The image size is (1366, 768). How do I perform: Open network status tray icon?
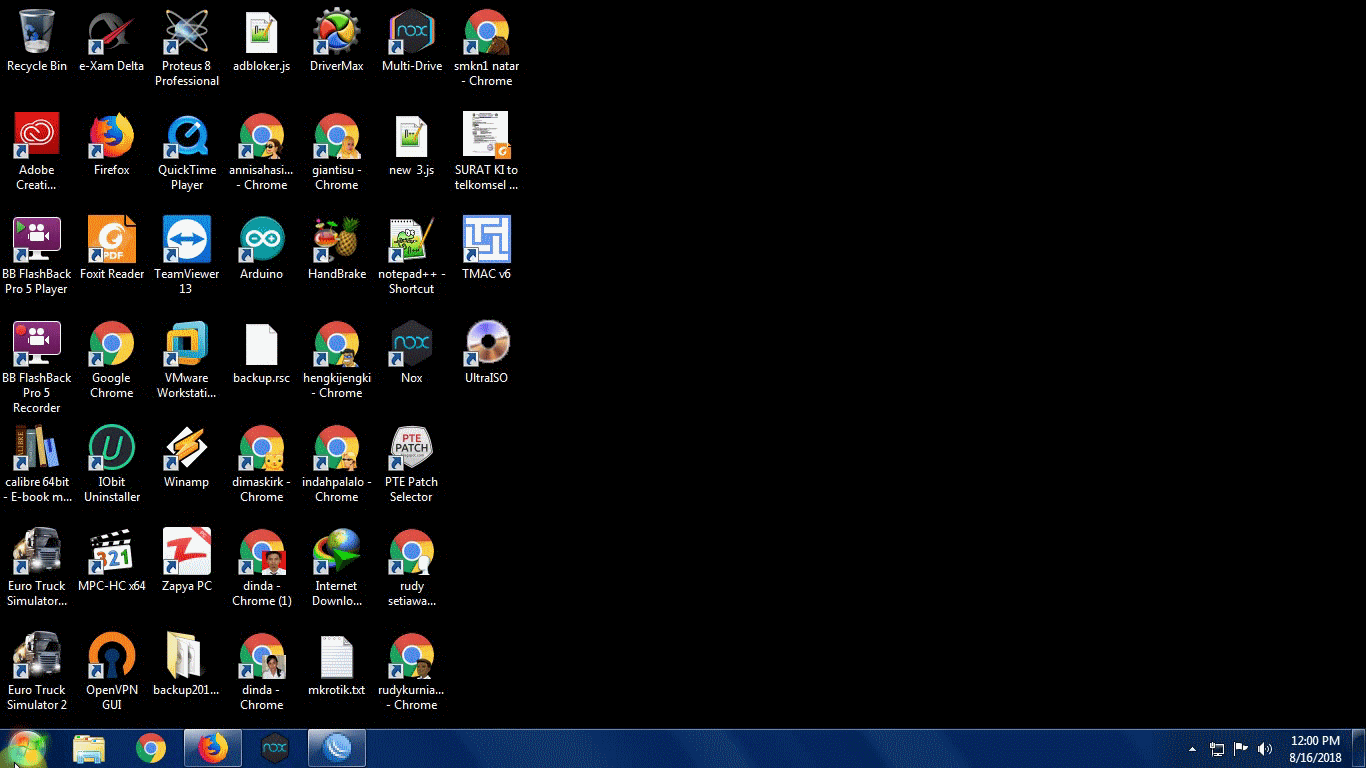click(1217, 749)
